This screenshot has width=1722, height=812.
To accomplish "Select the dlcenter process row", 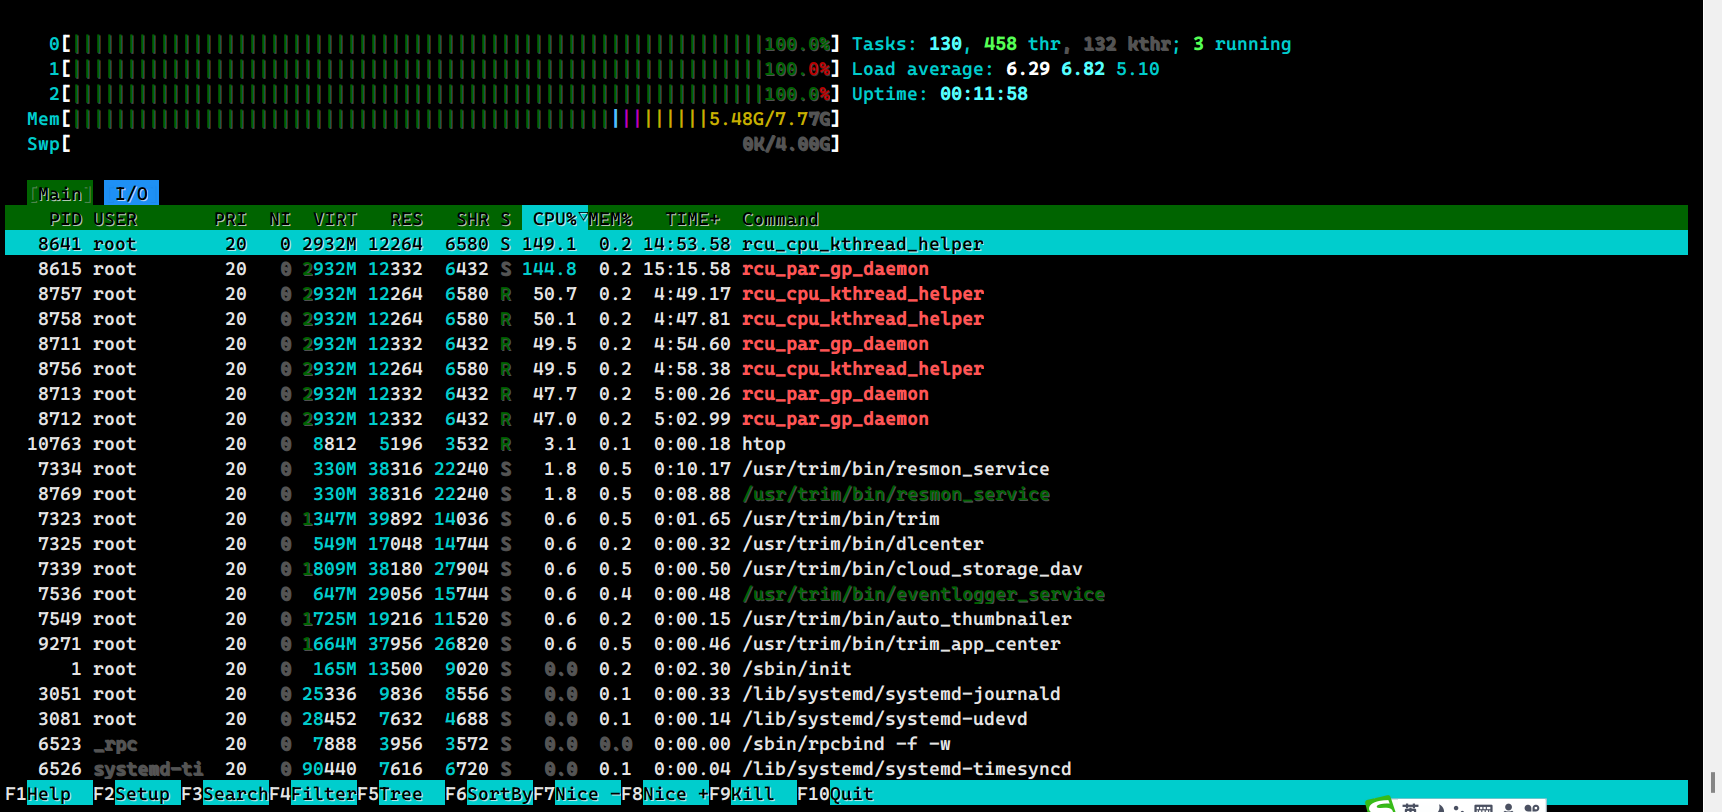I will tap(846, 544).
